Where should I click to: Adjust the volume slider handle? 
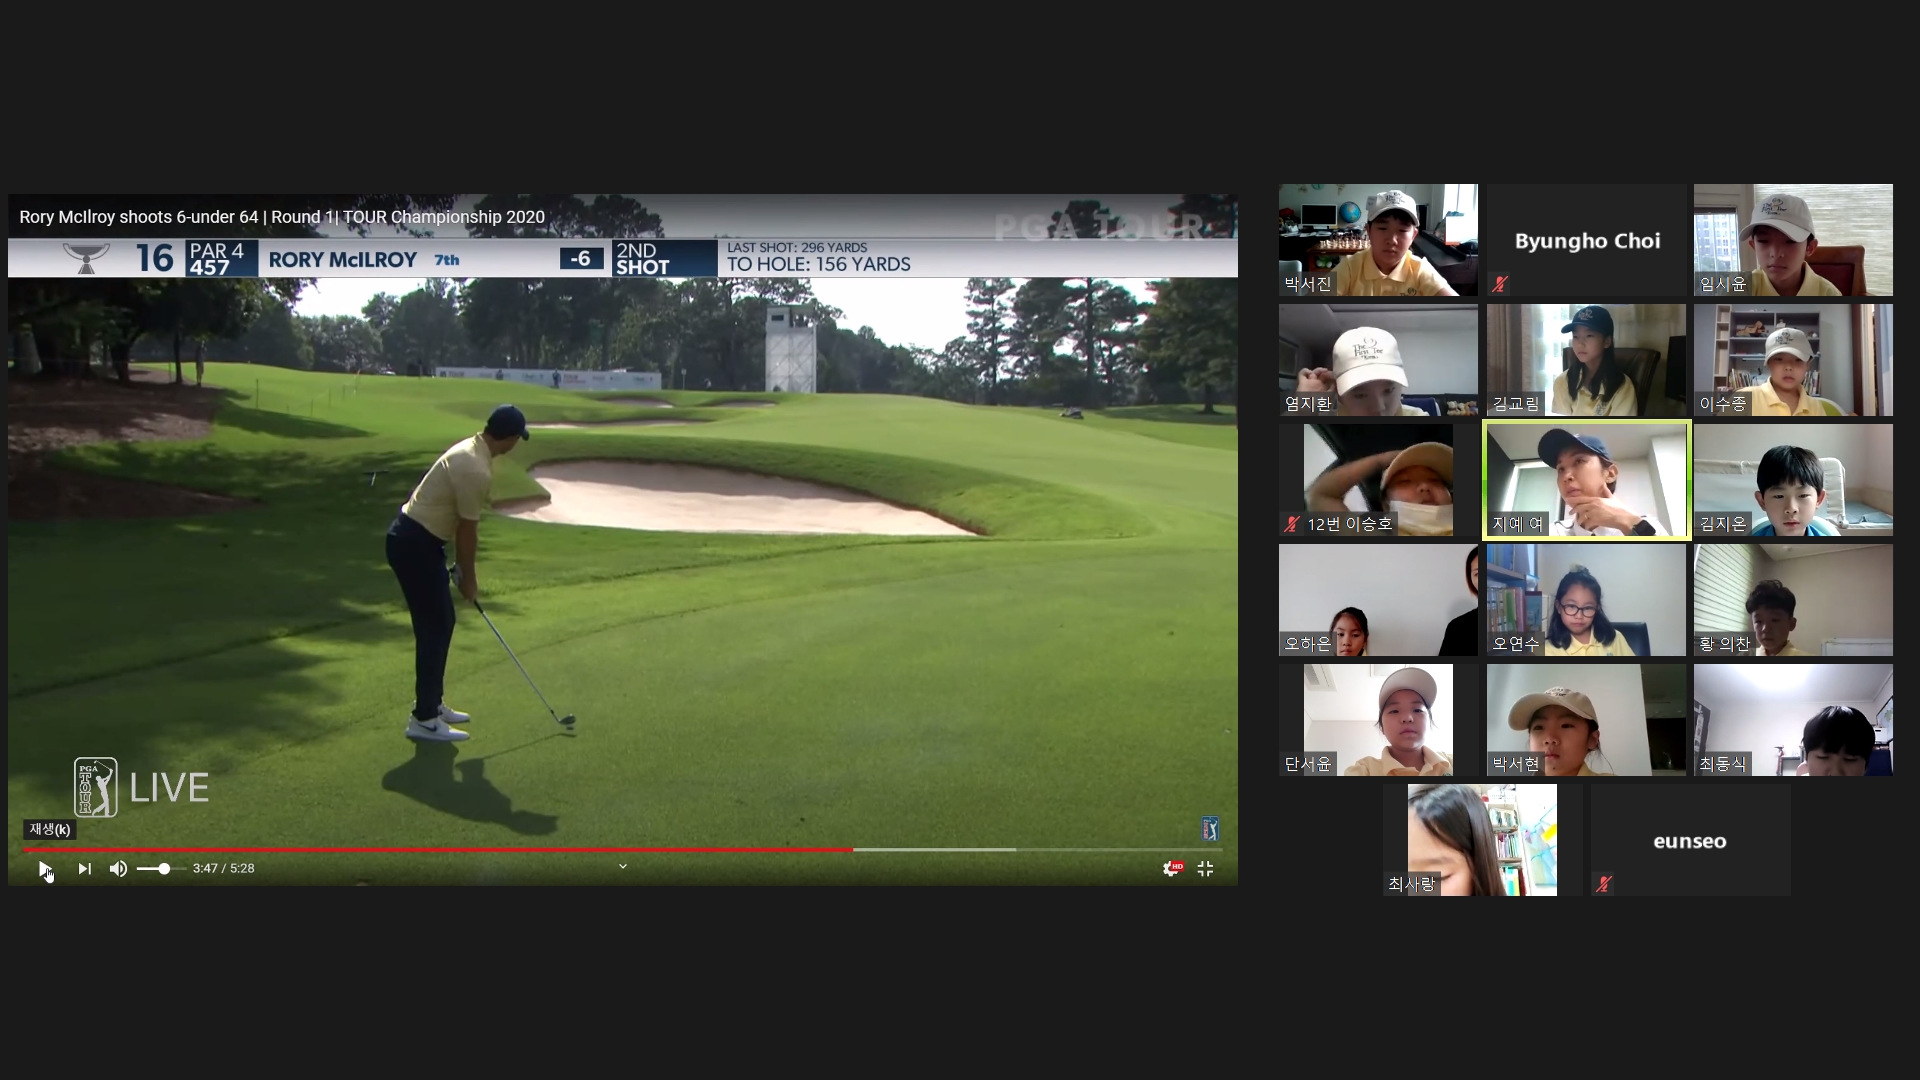(164, 869)
